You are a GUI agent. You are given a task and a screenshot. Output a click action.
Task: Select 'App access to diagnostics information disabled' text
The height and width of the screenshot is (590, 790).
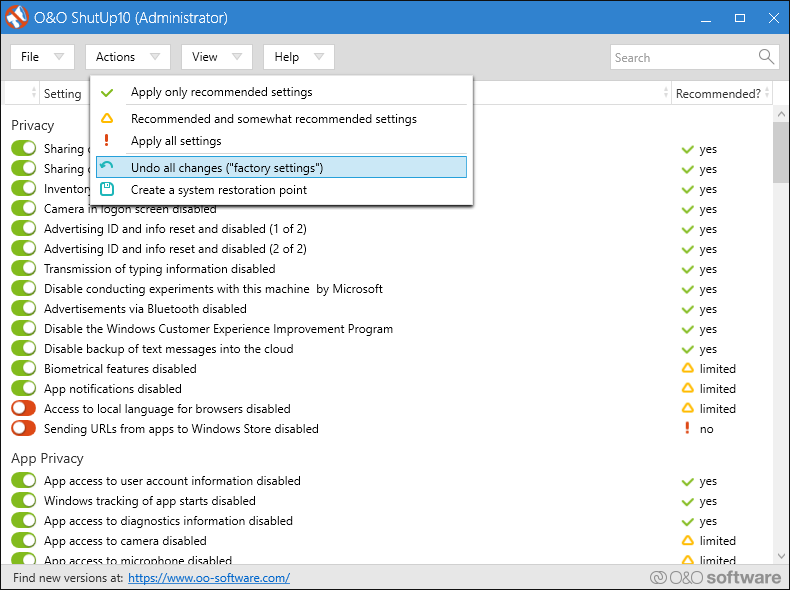(168, 521)
